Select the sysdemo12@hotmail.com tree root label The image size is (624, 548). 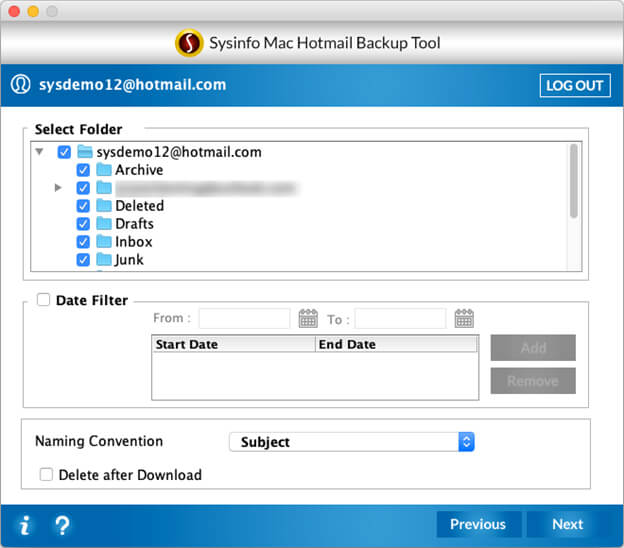(179, 152)
